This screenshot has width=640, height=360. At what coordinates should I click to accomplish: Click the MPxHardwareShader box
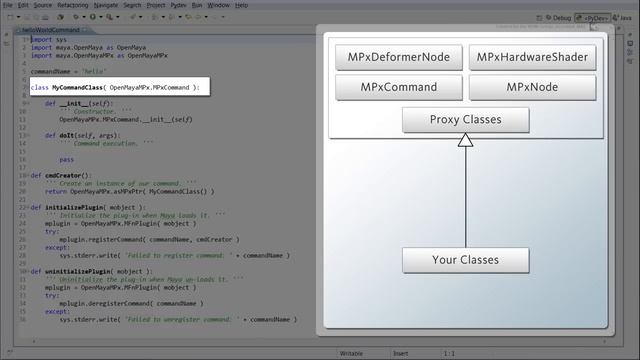[532, 57]
